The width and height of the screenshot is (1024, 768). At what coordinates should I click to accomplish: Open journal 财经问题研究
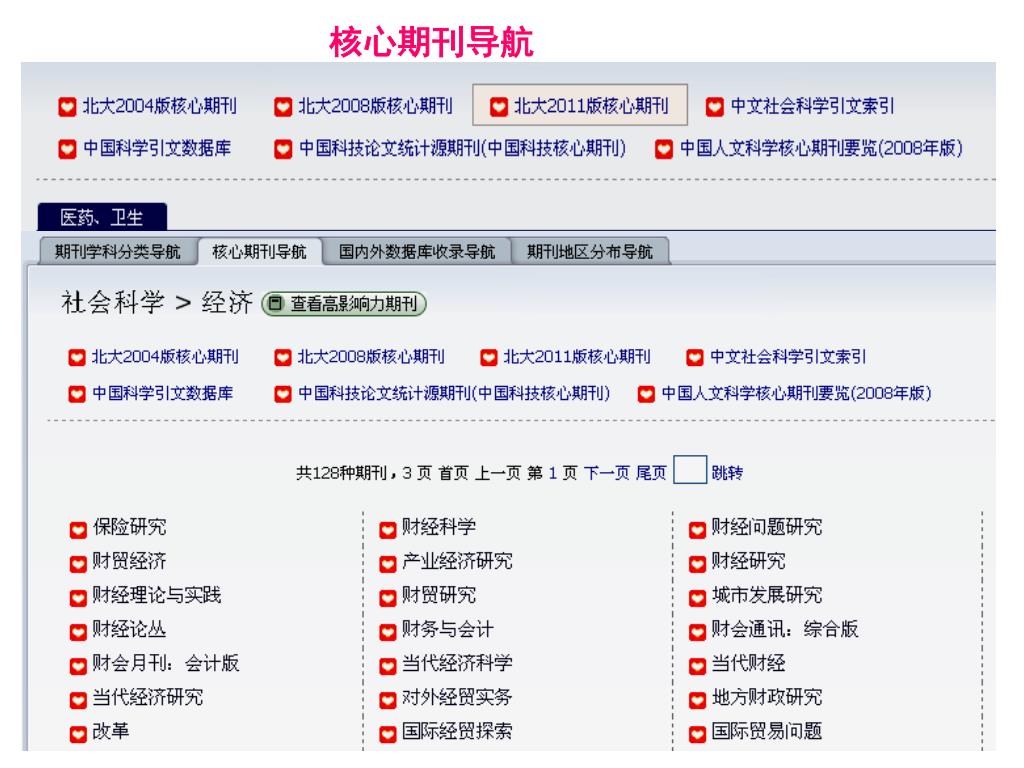(767, 527)
